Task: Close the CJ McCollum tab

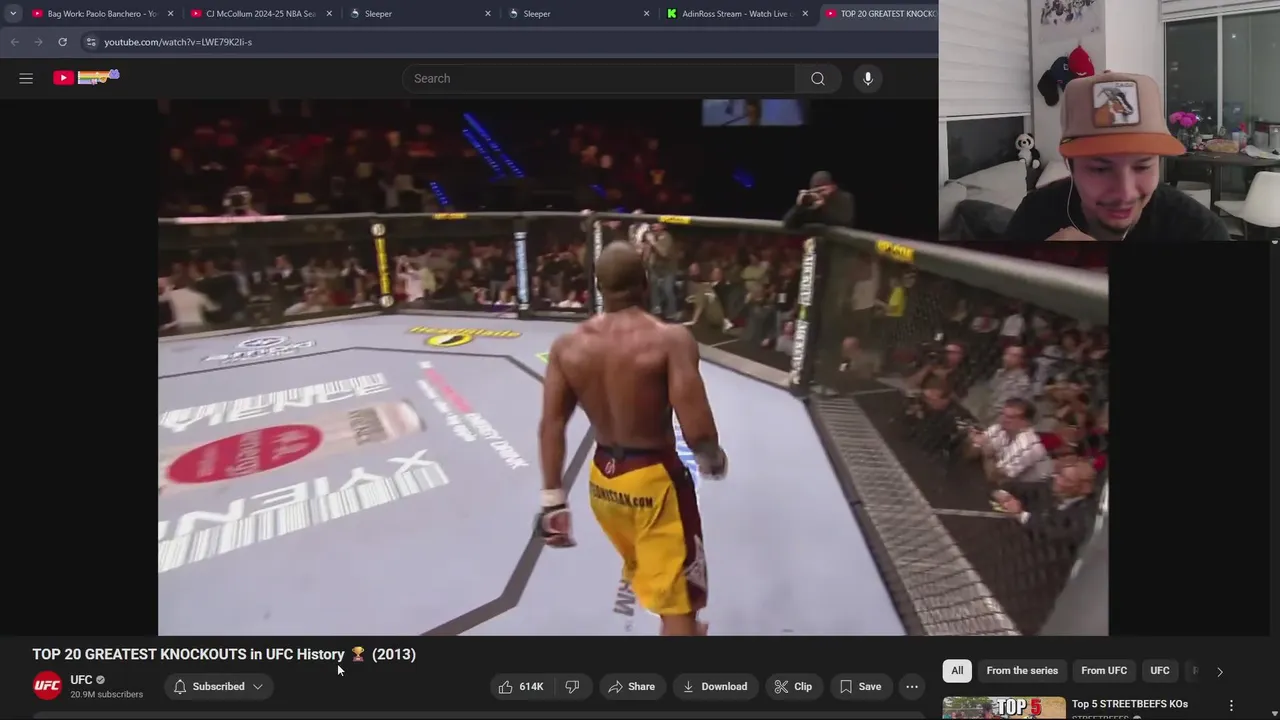Action: coord(329,14)
